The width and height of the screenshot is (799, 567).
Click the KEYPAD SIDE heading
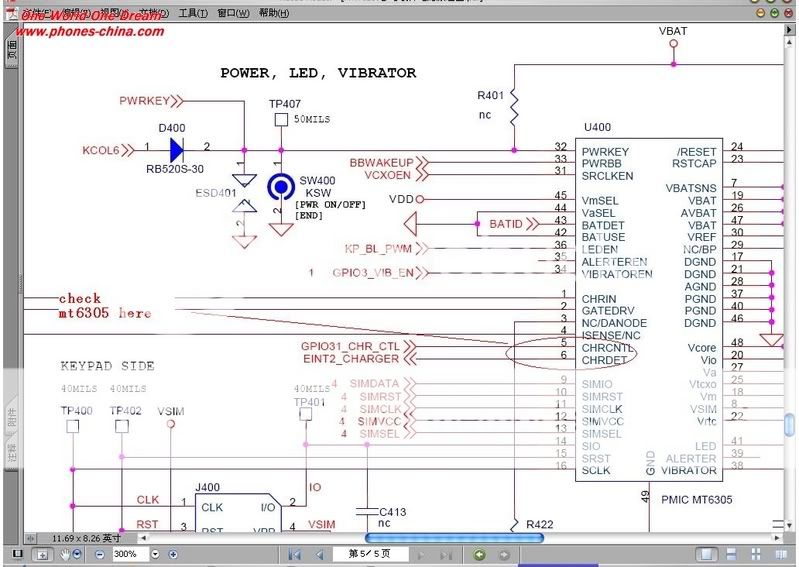(108, 366)
